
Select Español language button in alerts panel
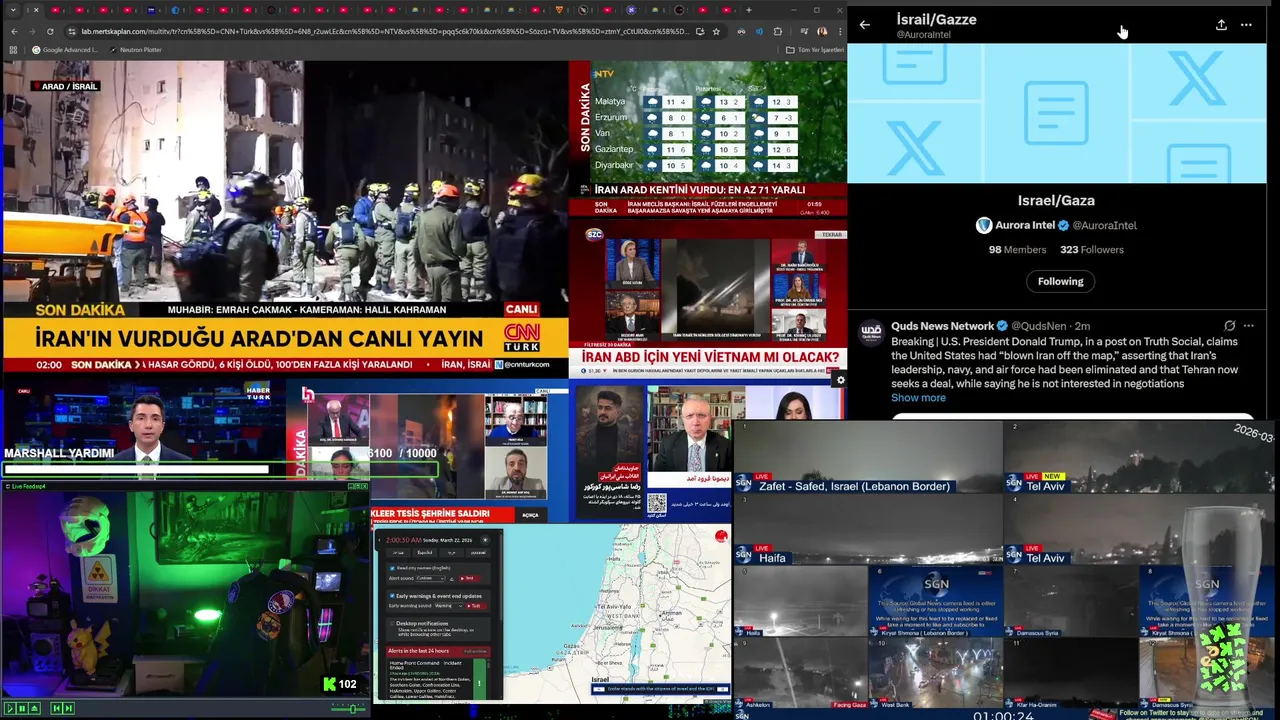pos(425,552)
